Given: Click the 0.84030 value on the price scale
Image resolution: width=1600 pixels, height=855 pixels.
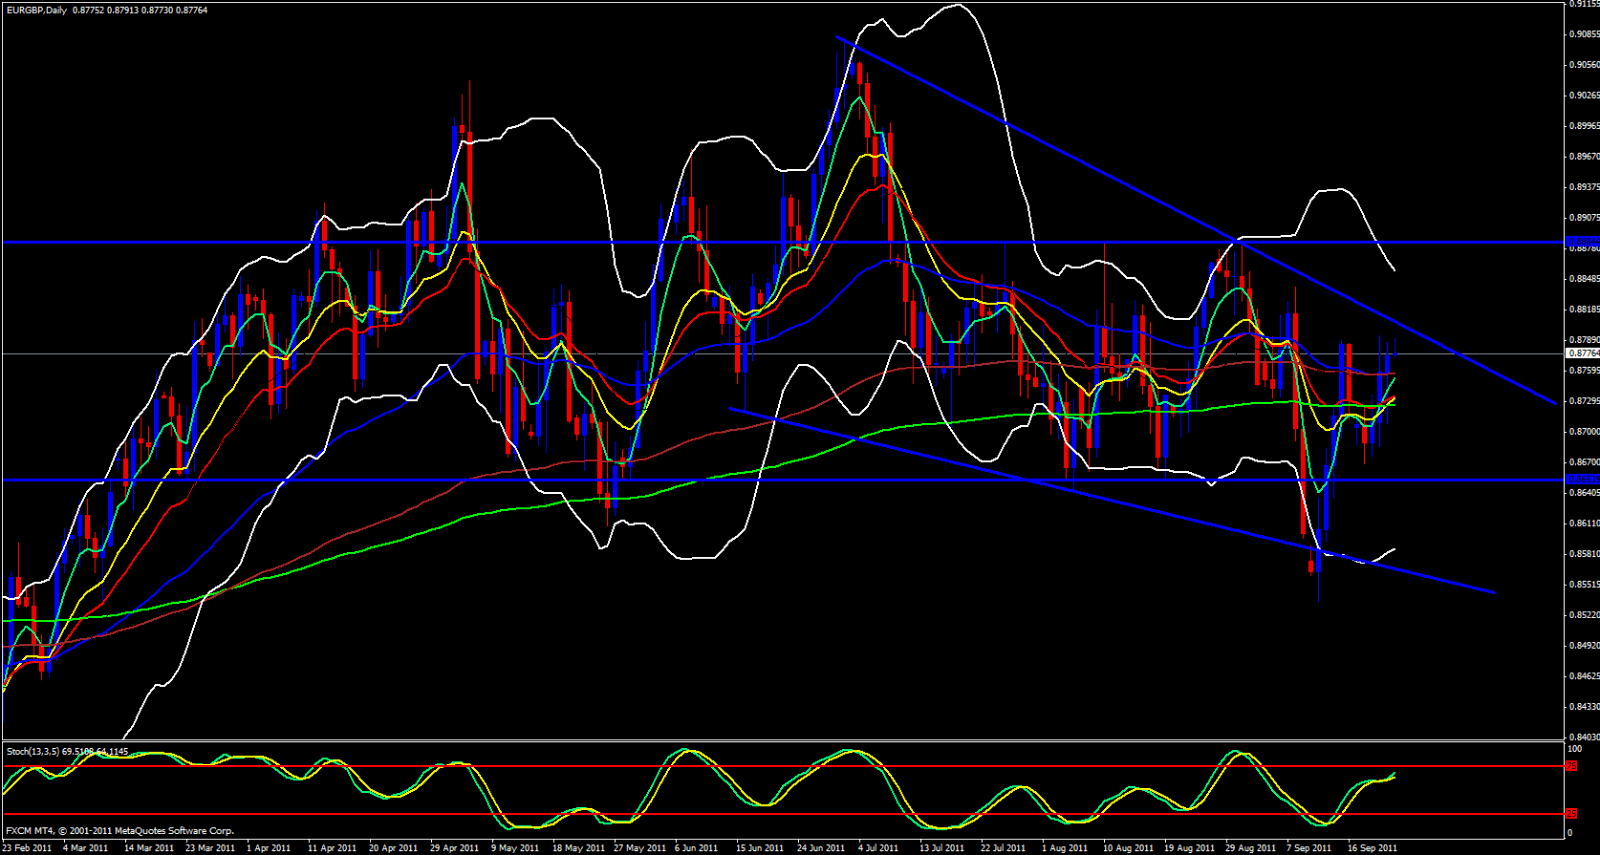Looking at the screenshot, I should pyautogui.click(x=1584, y=737).
